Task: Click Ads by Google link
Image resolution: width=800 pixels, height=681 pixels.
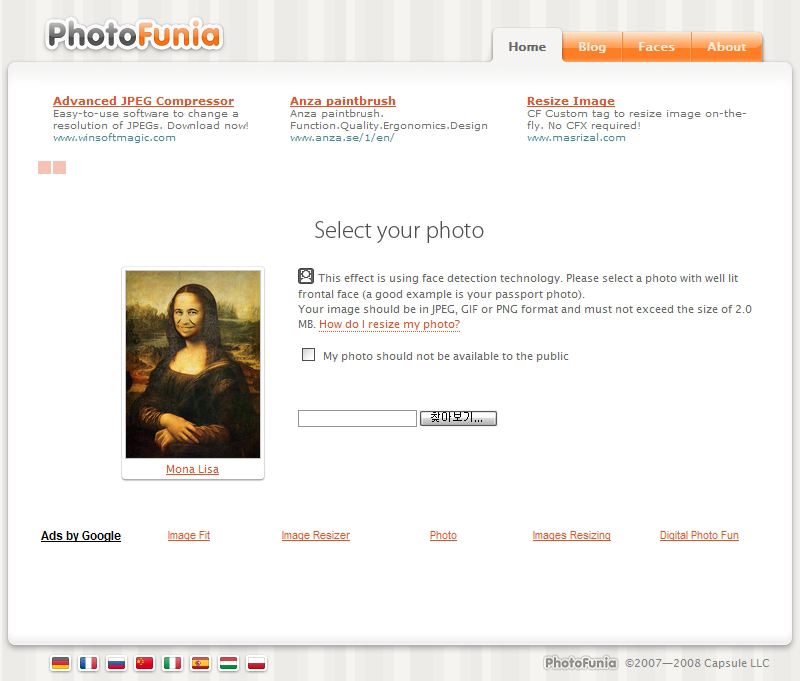Action: (x=81, y=536)
